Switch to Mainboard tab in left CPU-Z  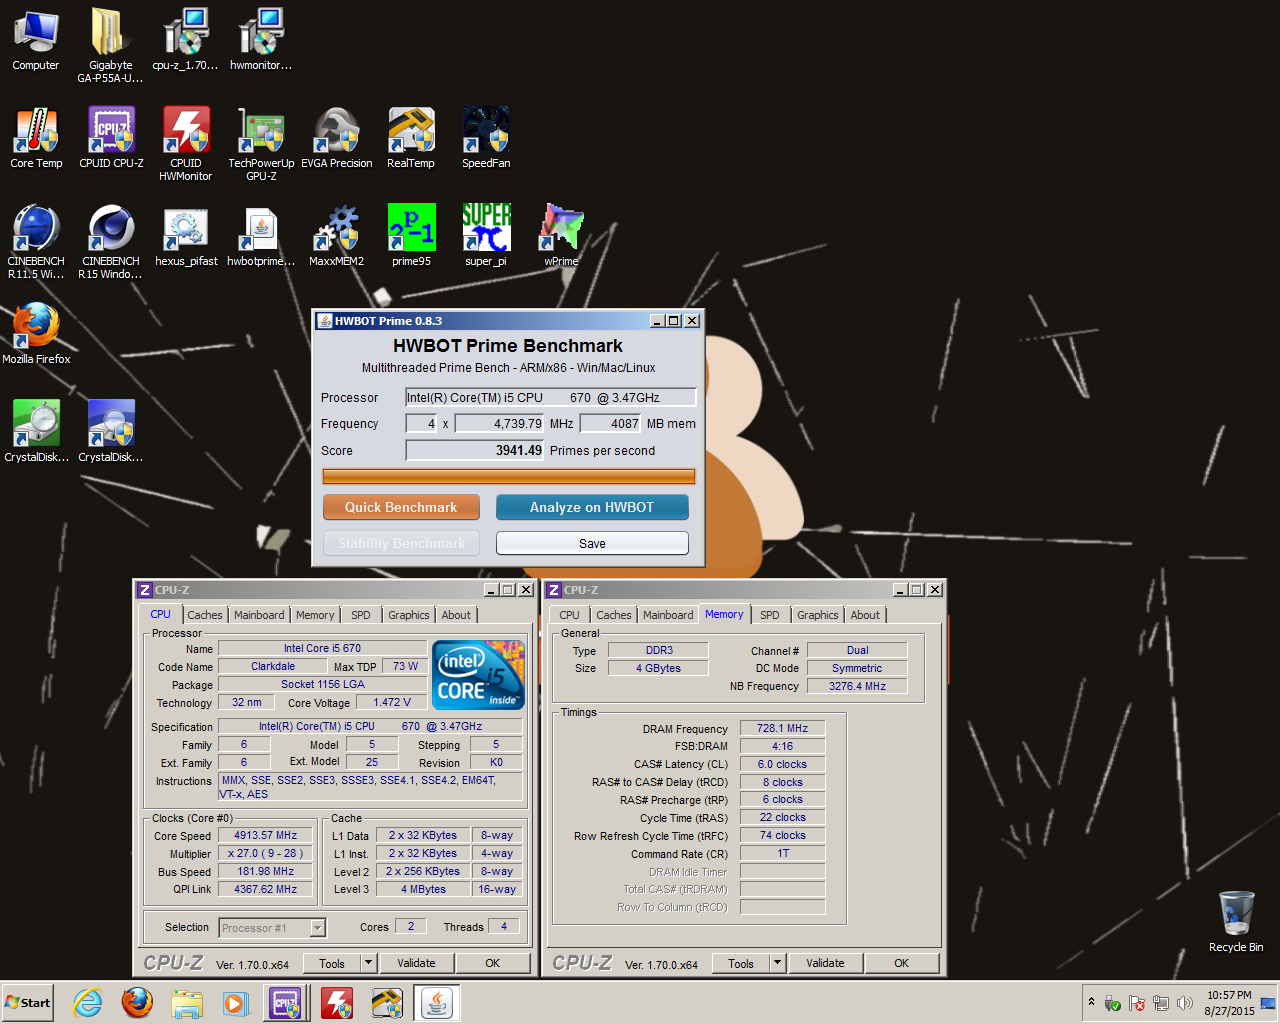tap(259, 615)
